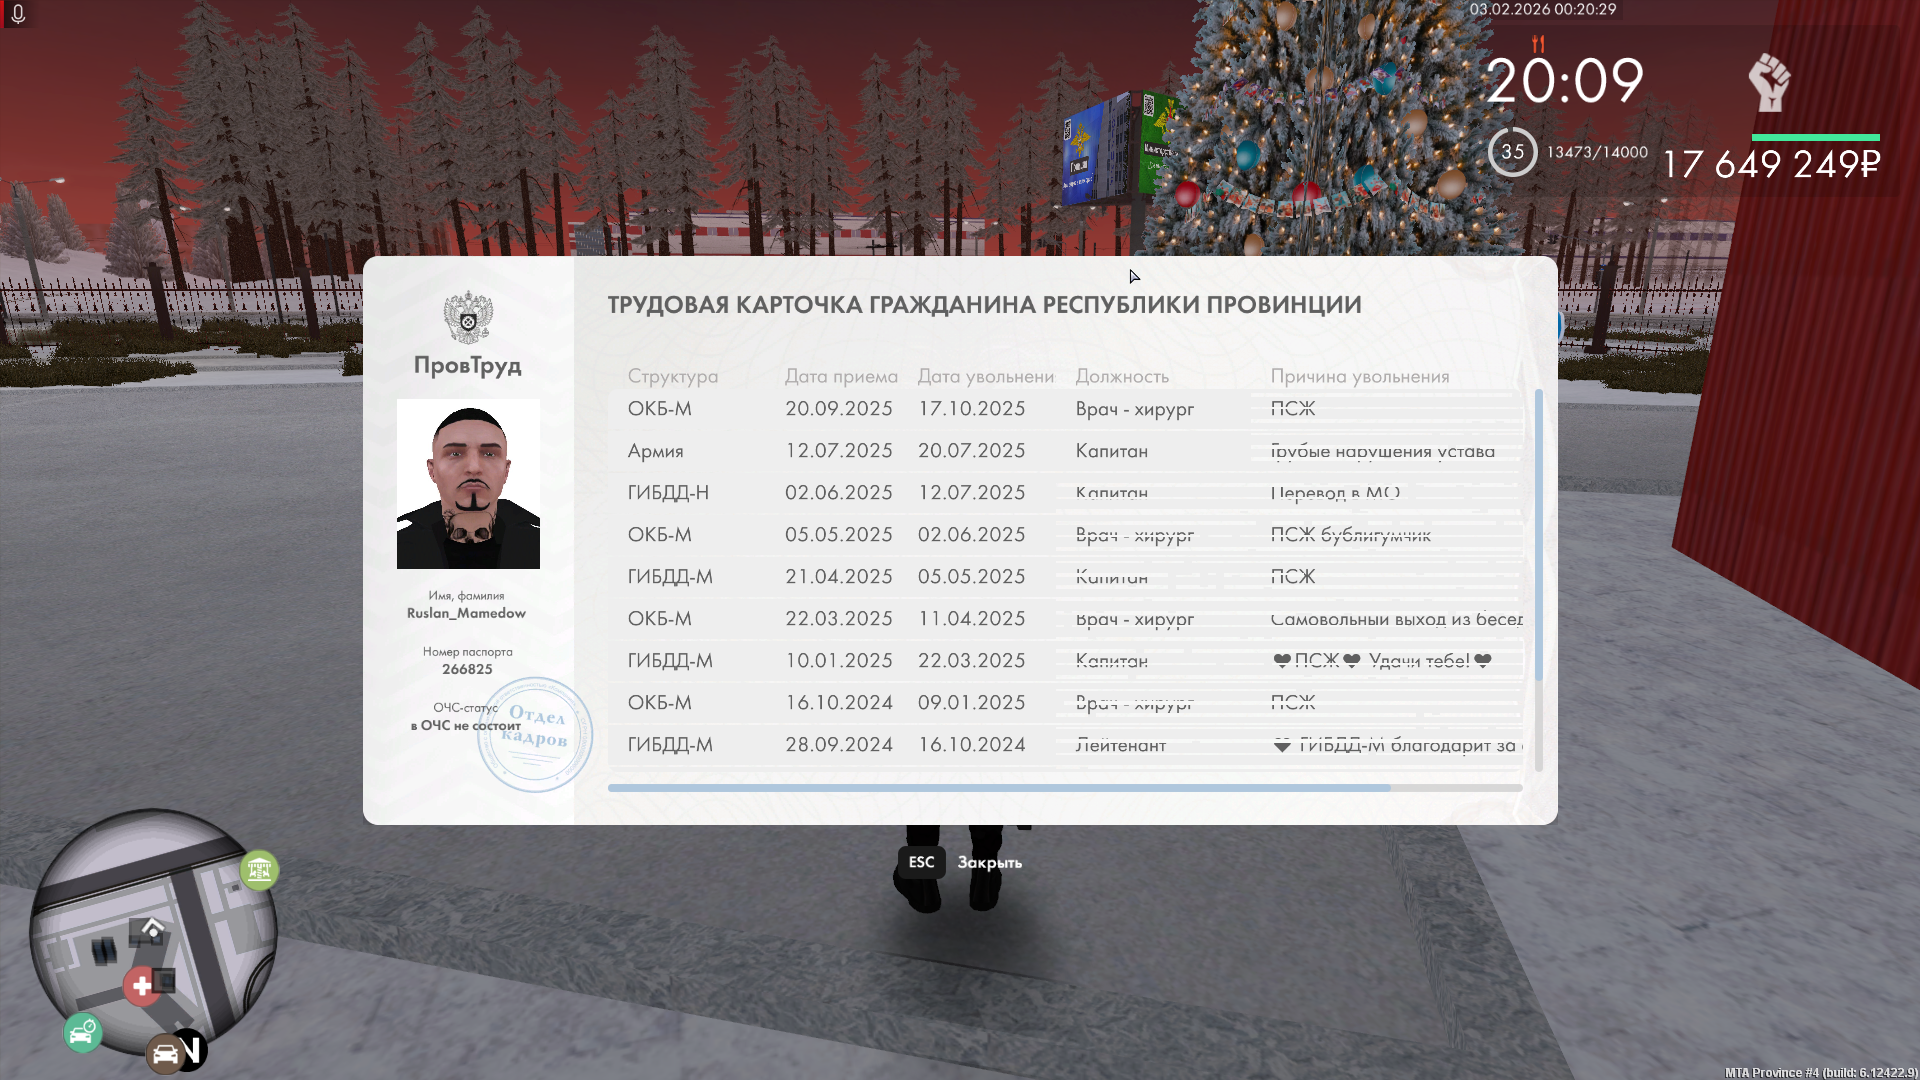The width and height of the screenshot is (1920, 1080).
Task: Click the Причина увольнения column header
Action: (x=1359, y=376)
